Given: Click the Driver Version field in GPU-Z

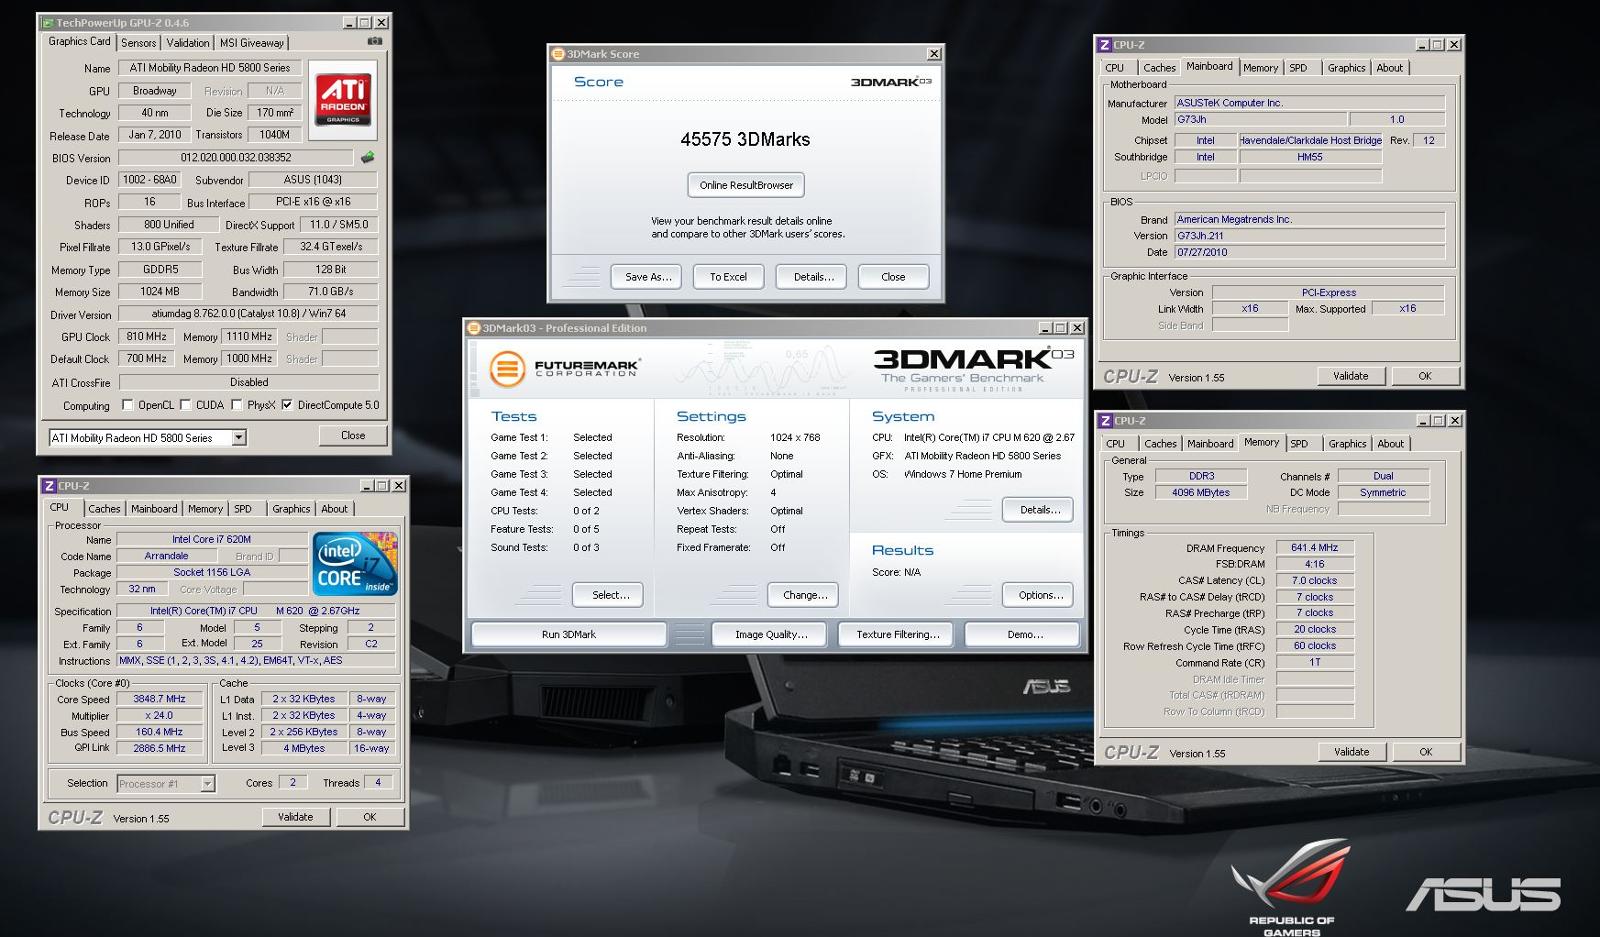Looking at the screenshot, I should pos(248,314).
